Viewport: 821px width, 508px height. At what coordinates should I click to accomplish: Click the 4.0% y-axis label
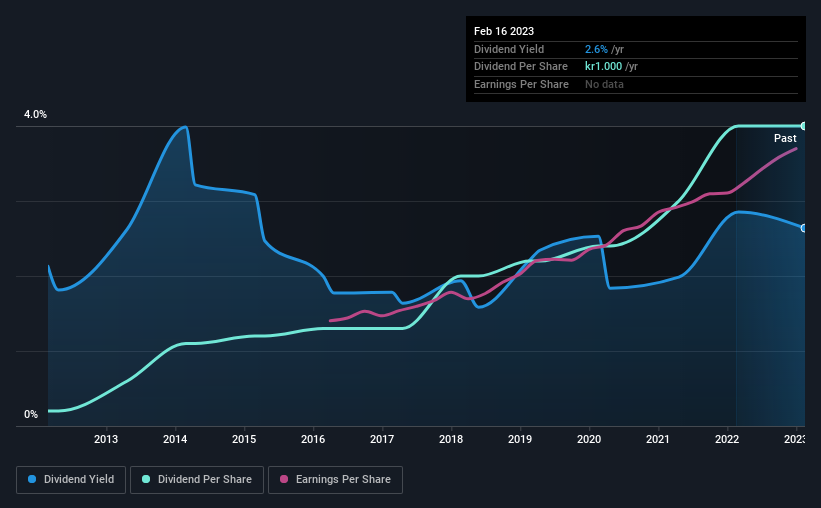point(35,114)
